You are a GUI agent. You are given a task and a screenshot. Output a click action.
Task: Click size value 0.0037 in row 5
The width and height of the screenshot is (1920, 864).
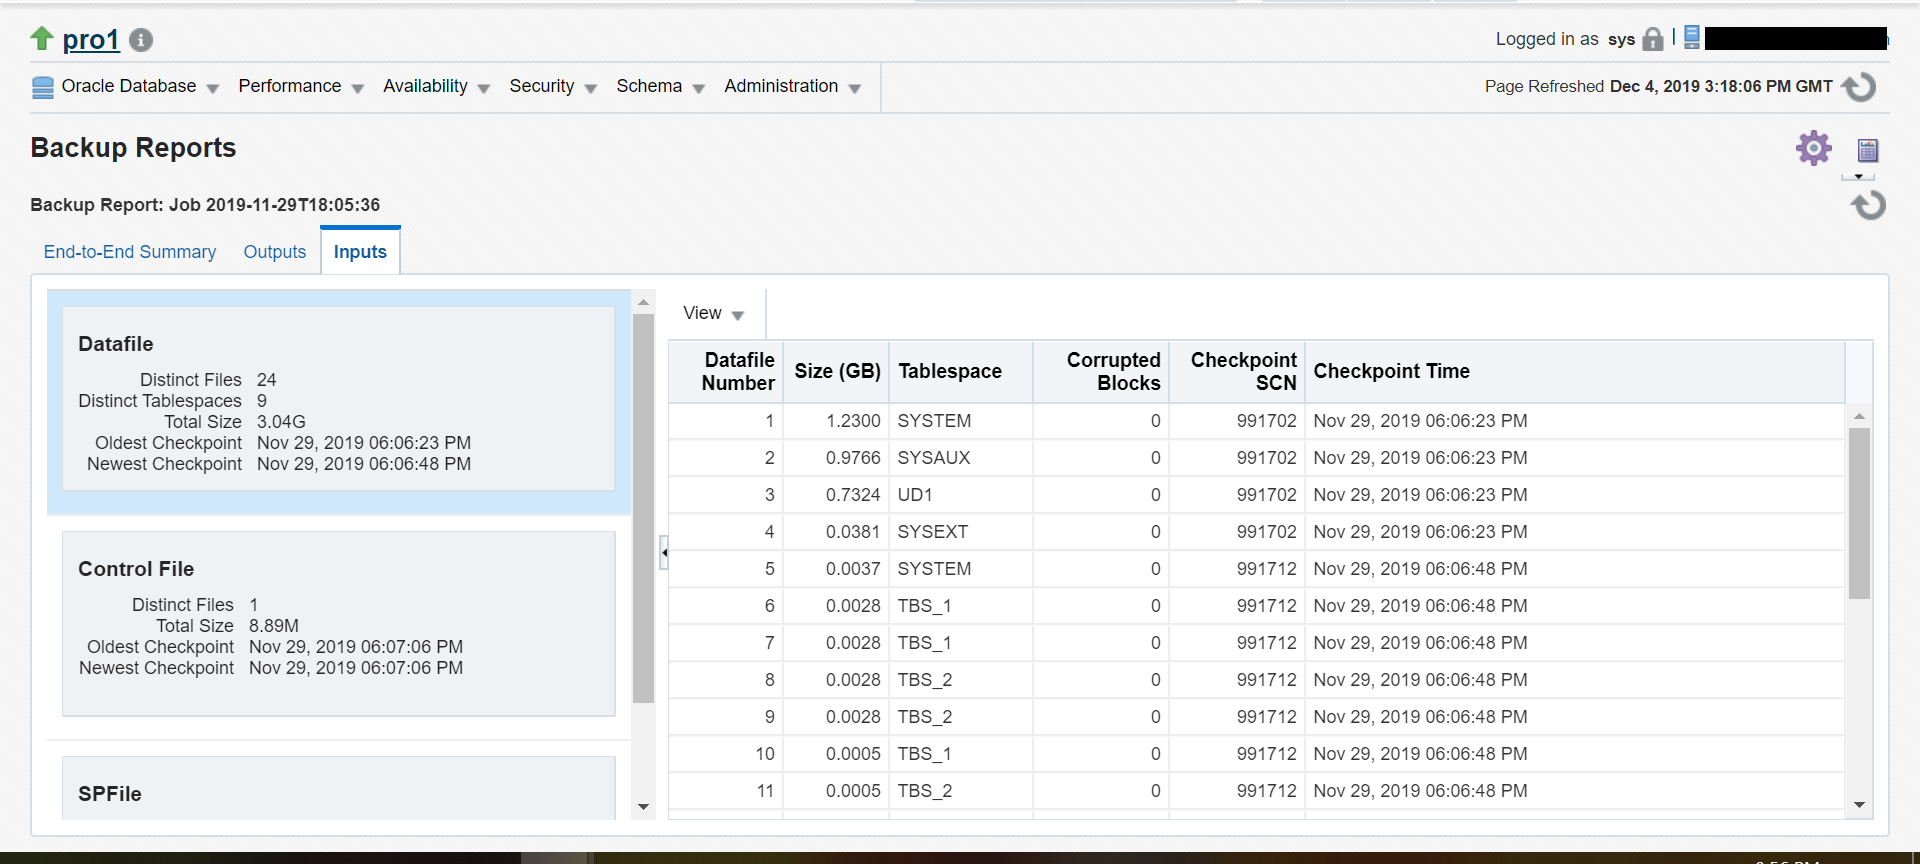[x=853, y=569]
